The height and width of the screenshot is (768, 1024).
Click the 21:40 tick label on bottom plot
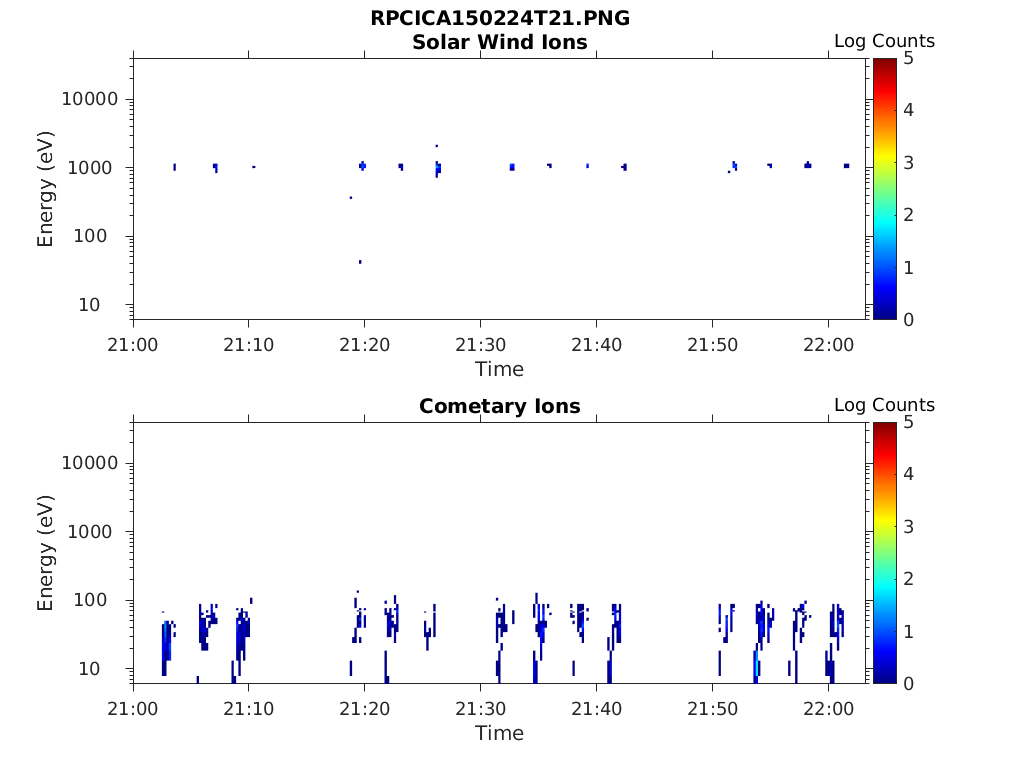point(596,708)
